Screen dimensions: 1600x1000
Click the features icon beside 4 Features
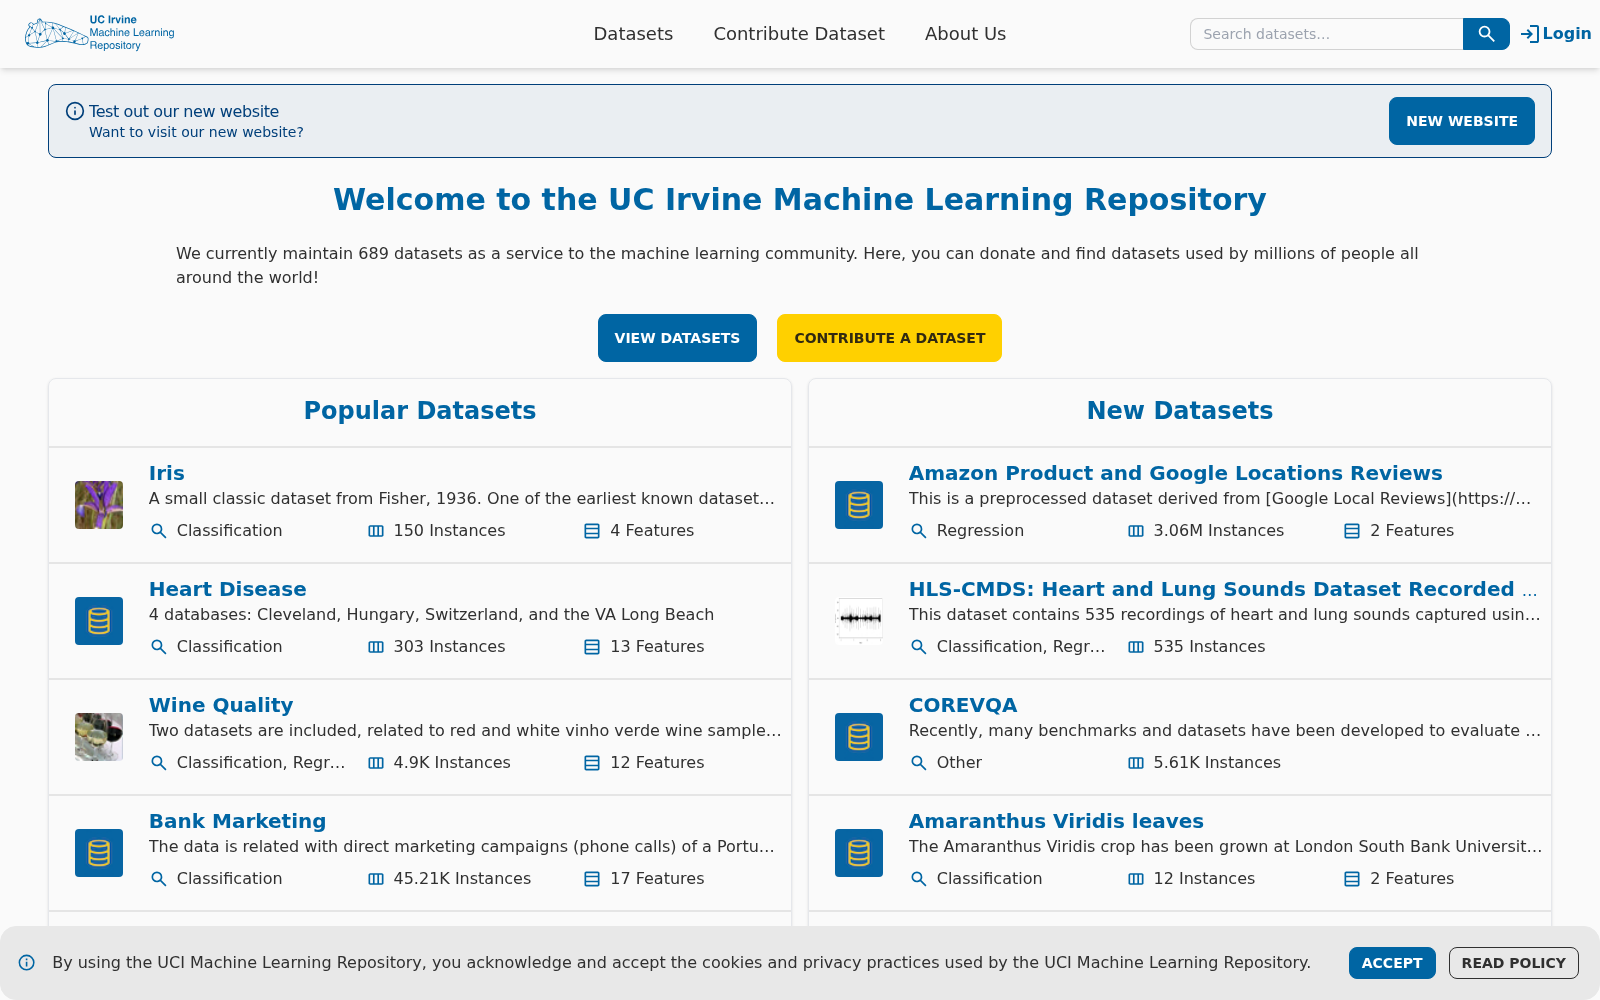[592, 531]
